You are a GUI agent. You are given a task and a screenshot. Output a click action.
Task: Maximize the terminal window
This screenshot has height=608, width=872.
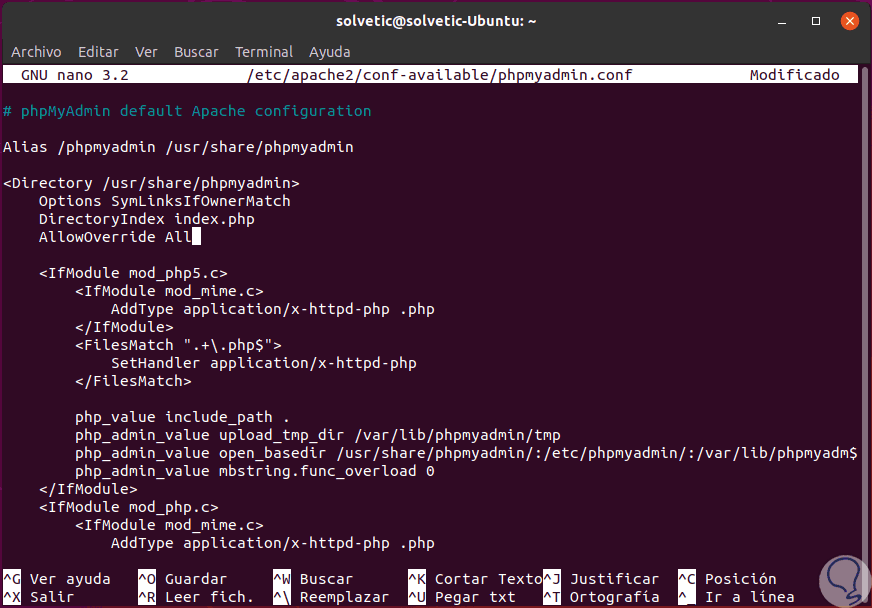pos(817,20)
